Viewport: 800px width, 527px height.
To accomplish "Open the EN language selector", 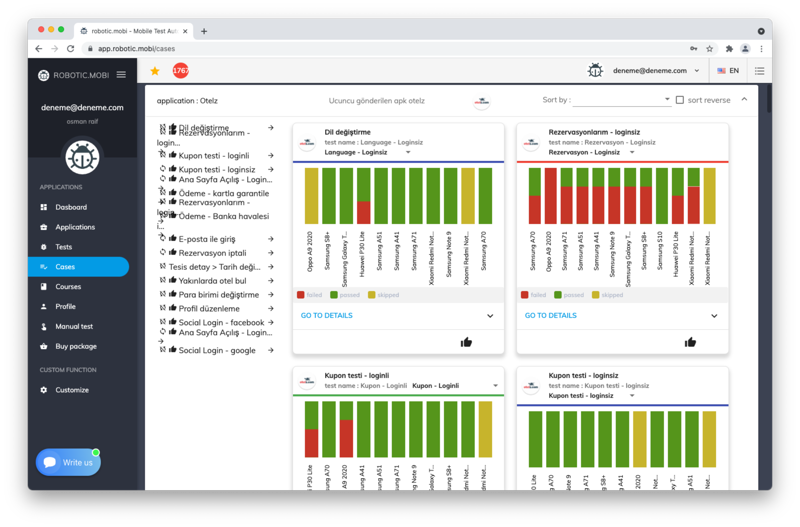I will tap(728, 71).
